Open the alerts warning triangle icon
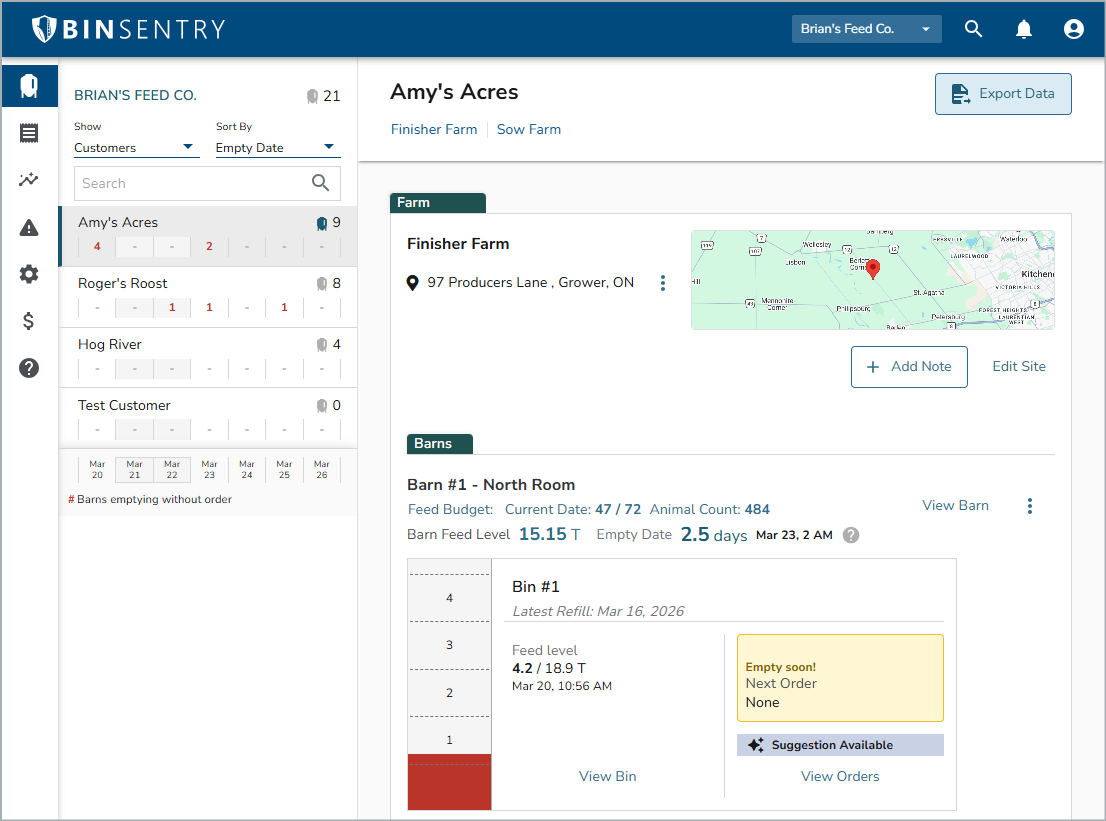This screenshot has width=1106, height=821. 29,228
